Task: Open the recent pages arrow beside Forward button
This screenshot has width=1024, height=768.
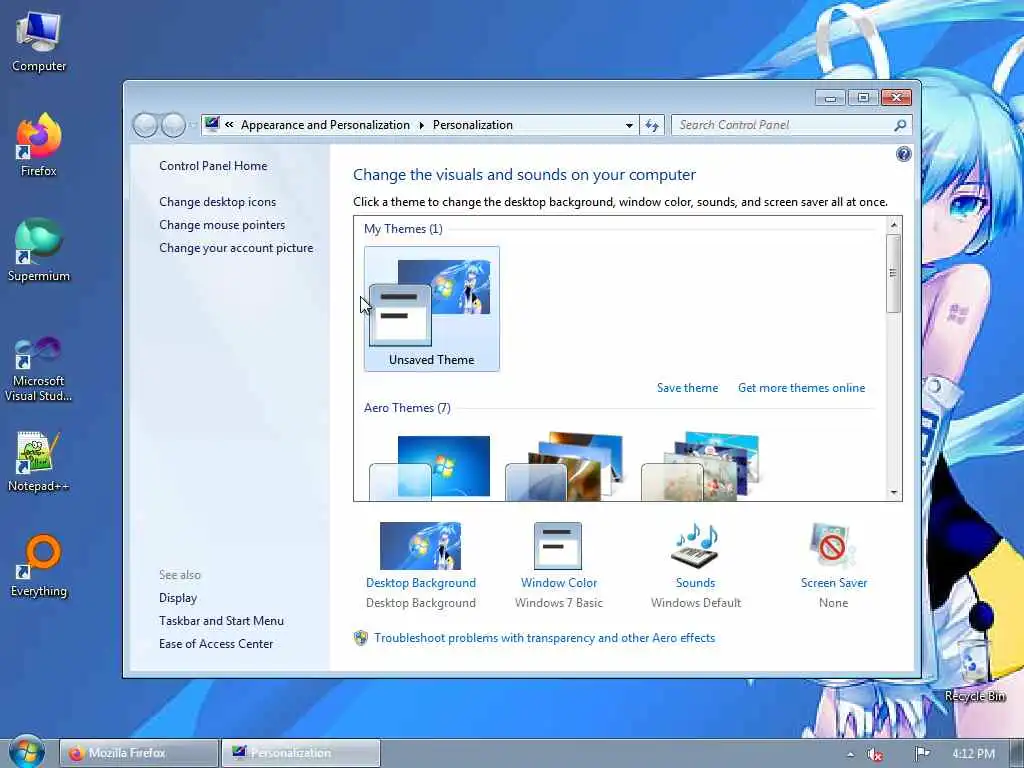Action: 192,125
